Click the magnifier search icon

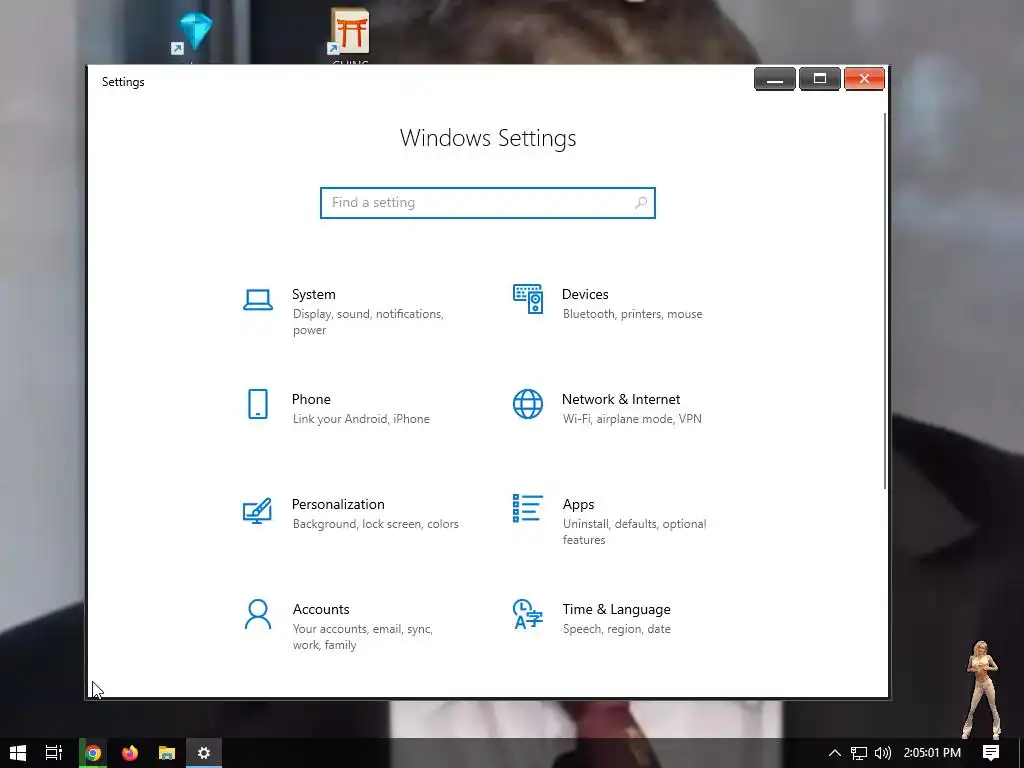(641, 203)
